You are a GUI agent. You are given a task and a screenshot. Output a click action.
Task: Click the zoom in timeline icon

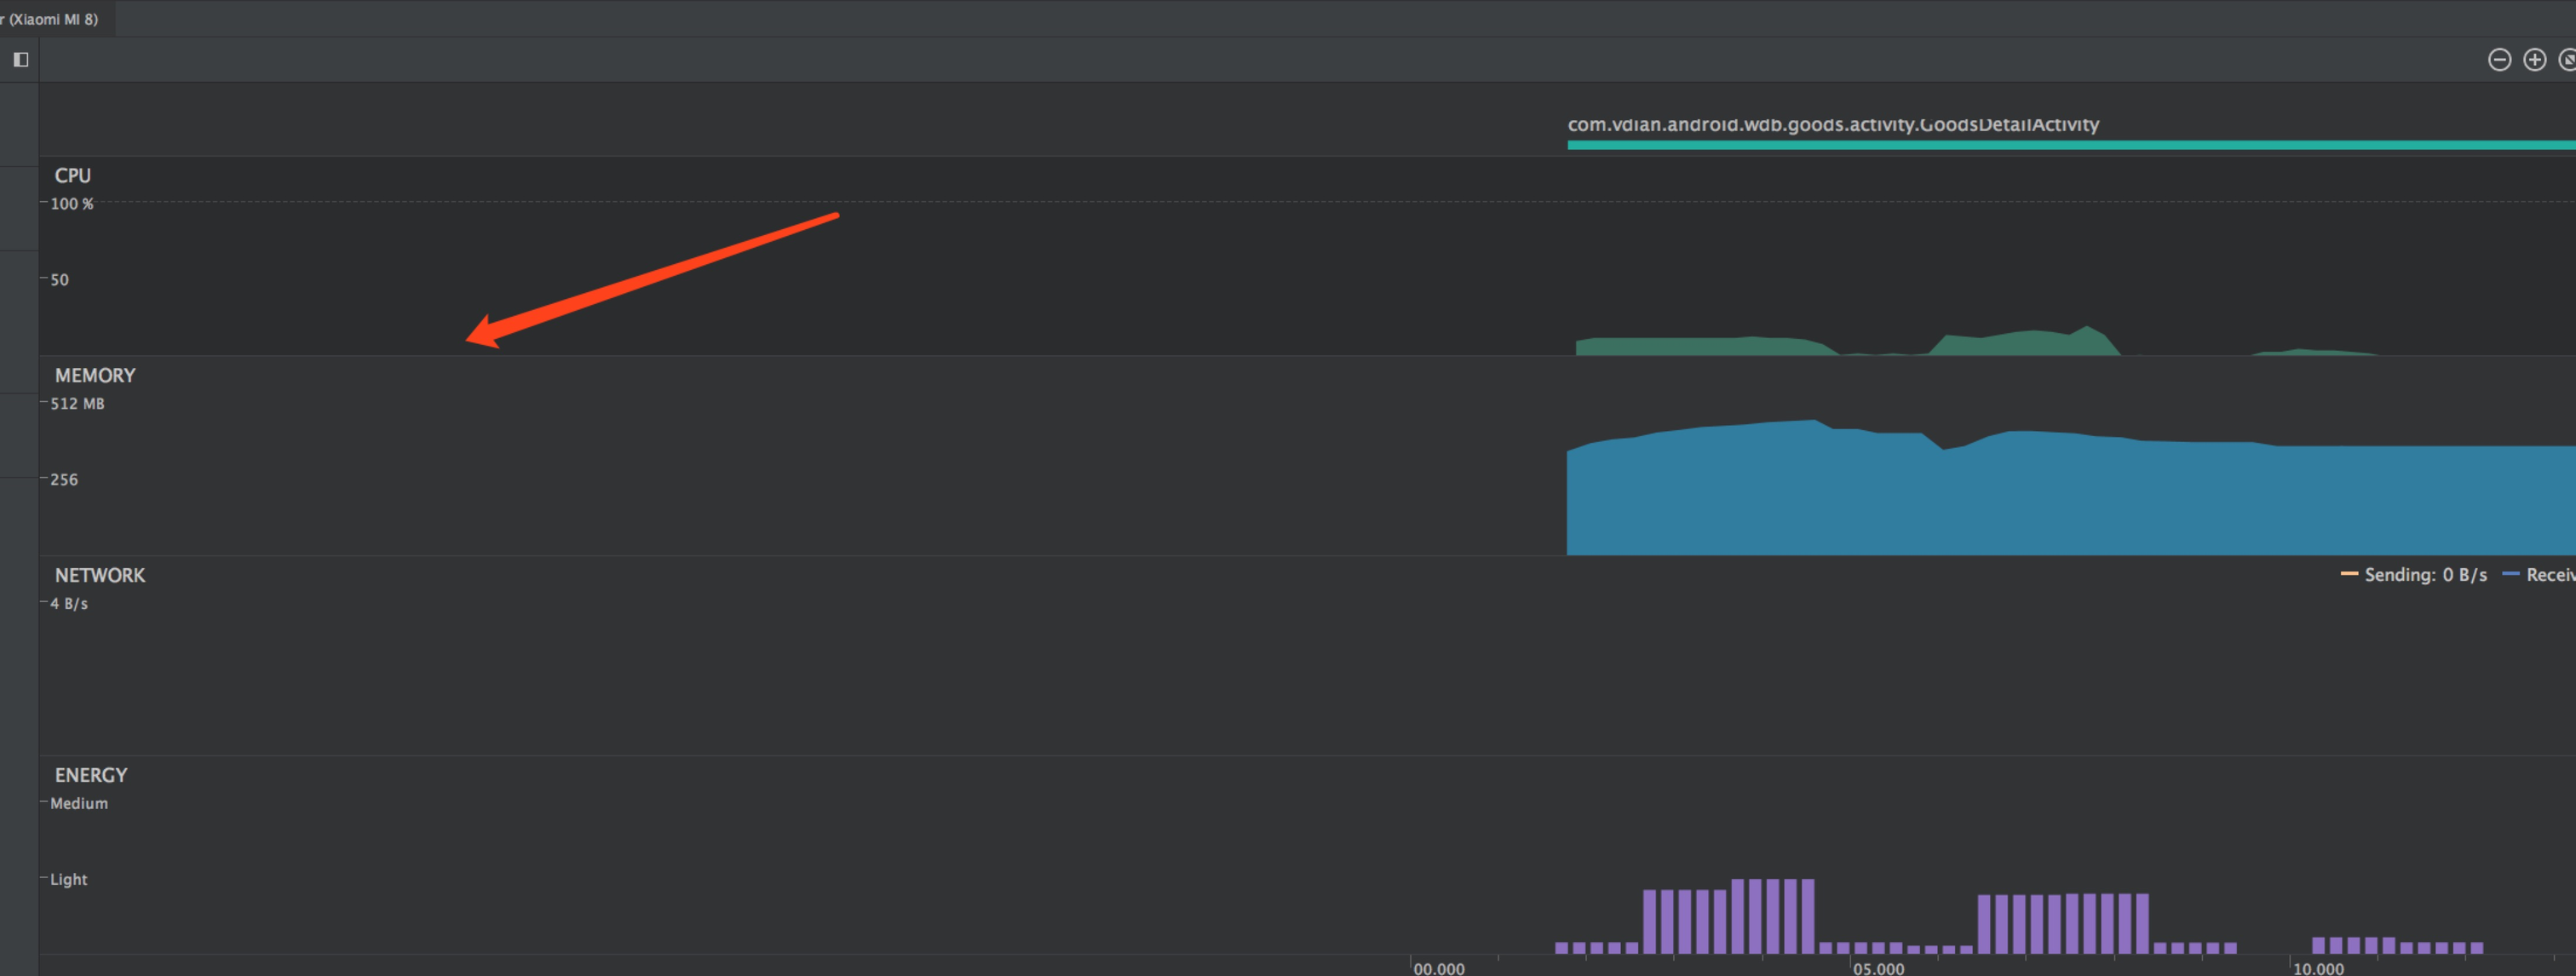2534,60
